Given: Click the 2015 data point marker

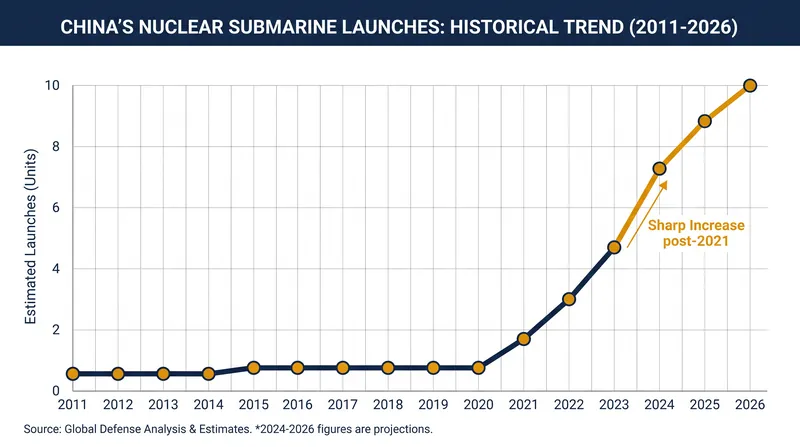Looking at the screenshot, I should [254, 368].
